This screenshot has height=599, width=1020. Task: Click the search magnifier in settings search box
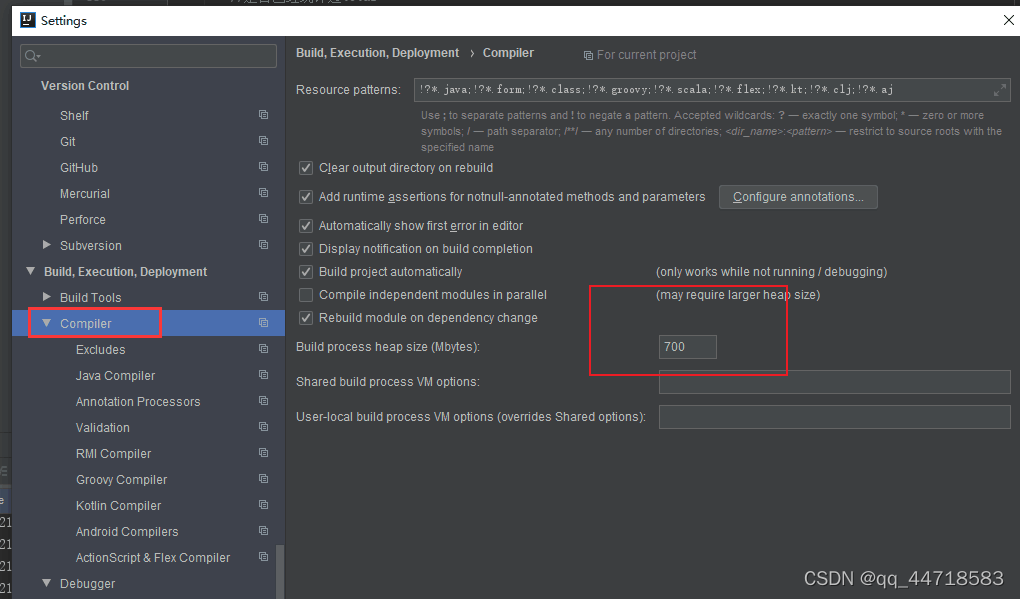click(x=31, y=56)
